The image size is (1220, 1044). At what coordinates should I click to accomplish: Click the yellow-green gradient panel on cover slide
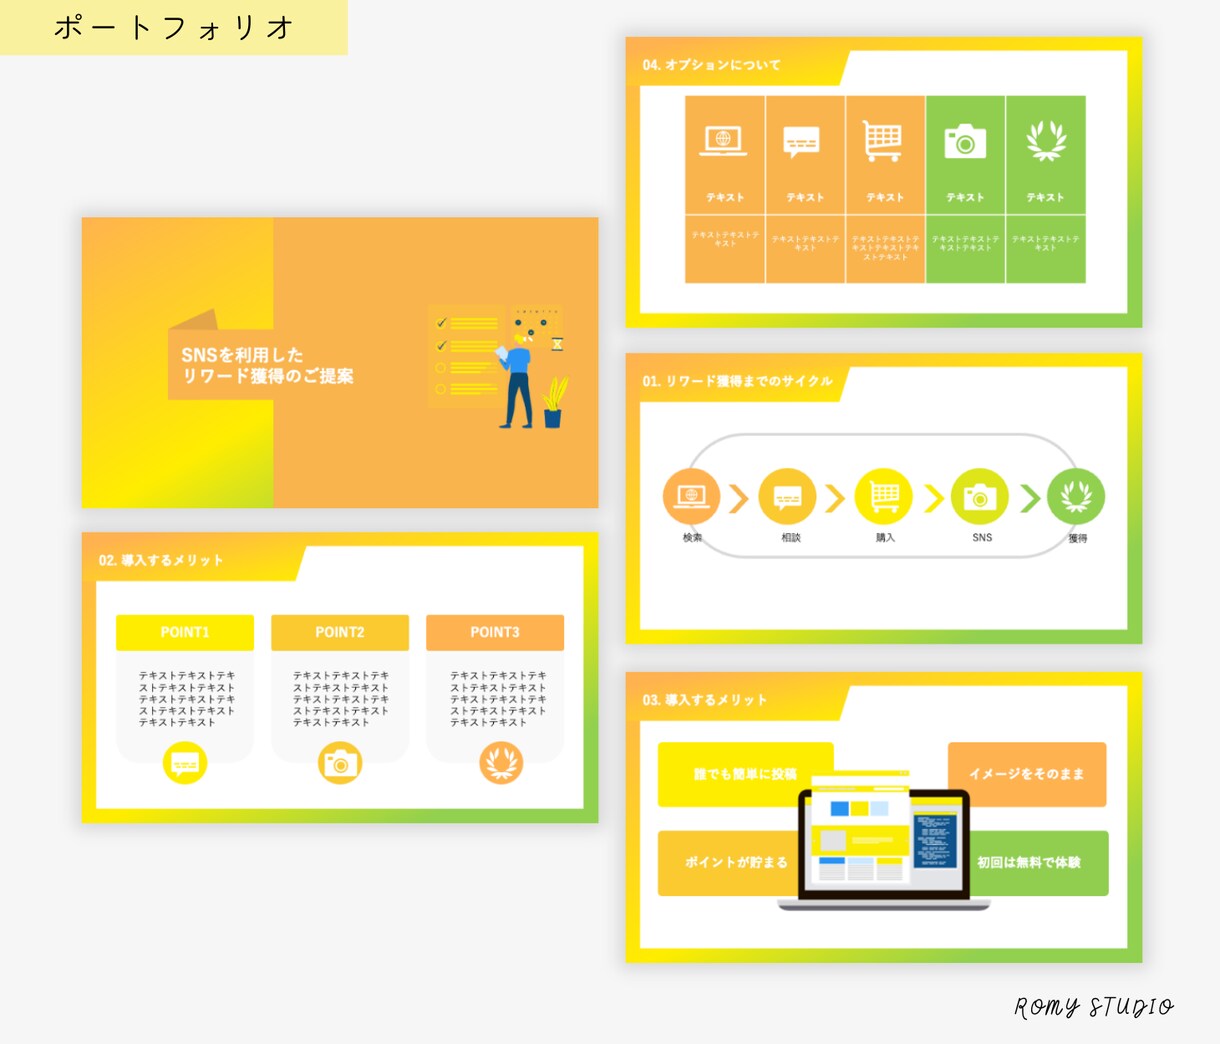coord(178,362)
